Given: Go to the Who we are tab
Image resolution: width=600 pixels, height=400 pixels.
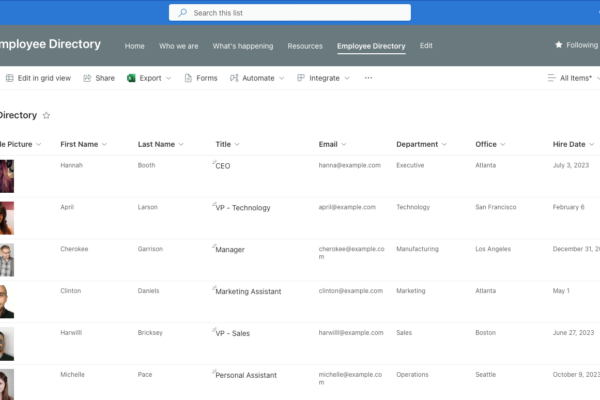Looking at the screenshot, I should tap(179, 46).
